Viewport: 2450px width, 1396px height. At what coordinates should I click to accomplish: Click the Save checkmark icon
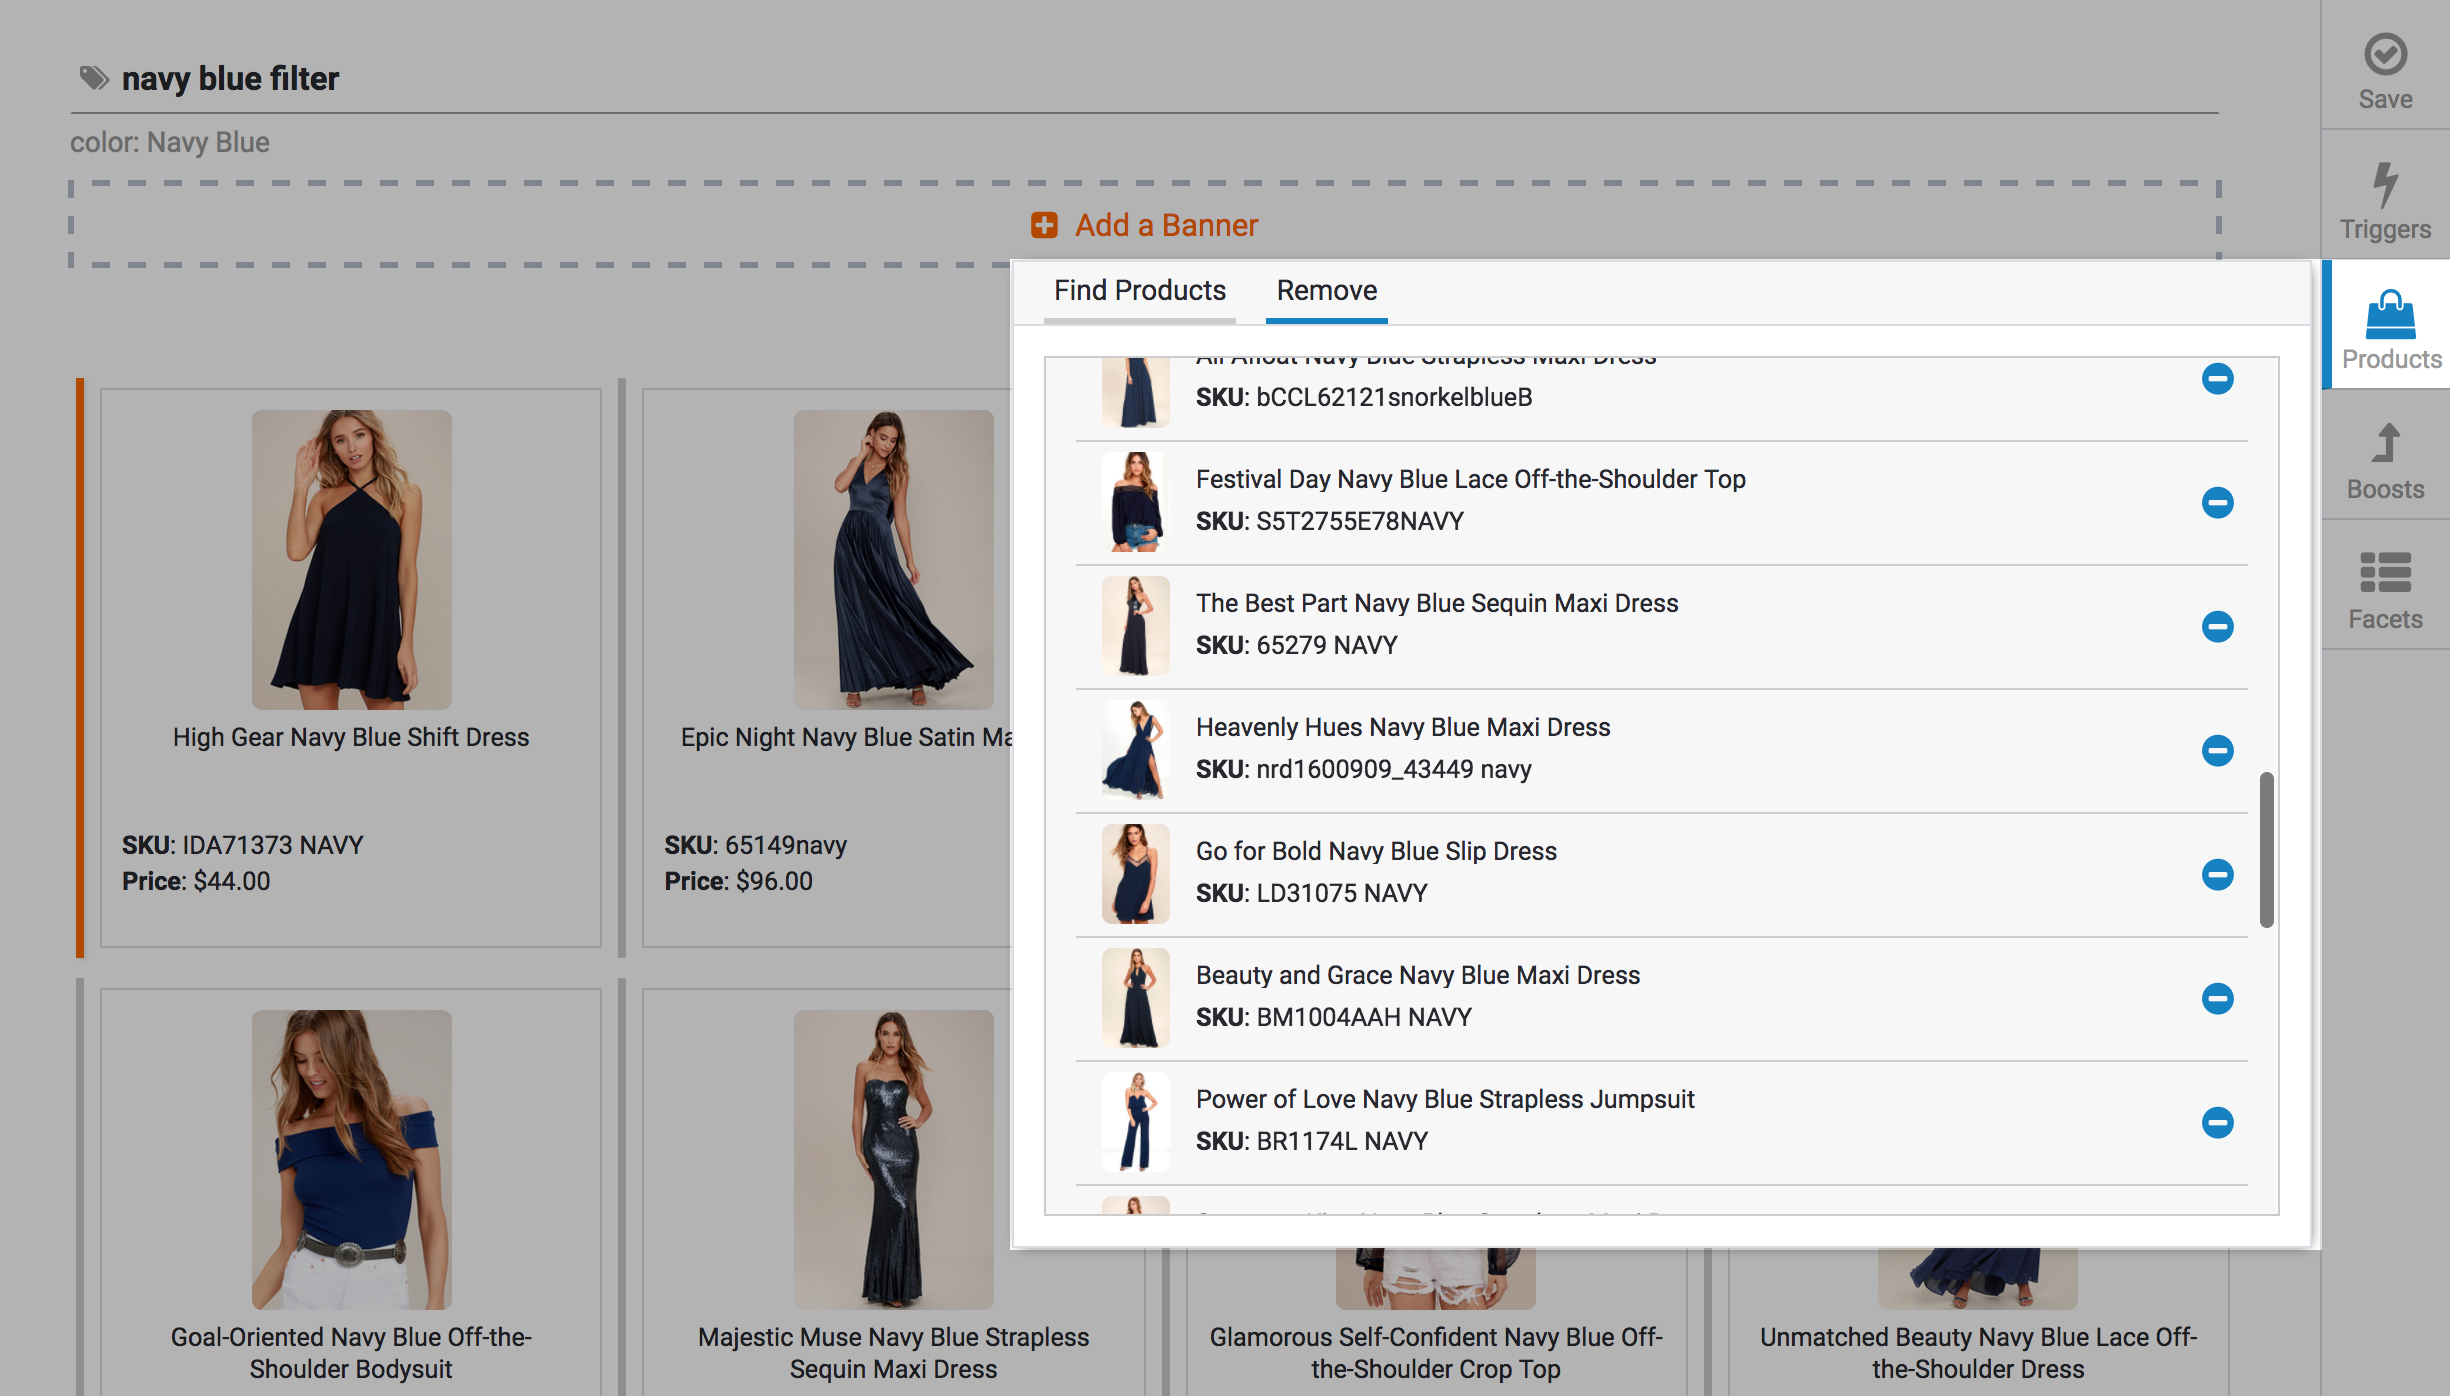[2385, 55]
